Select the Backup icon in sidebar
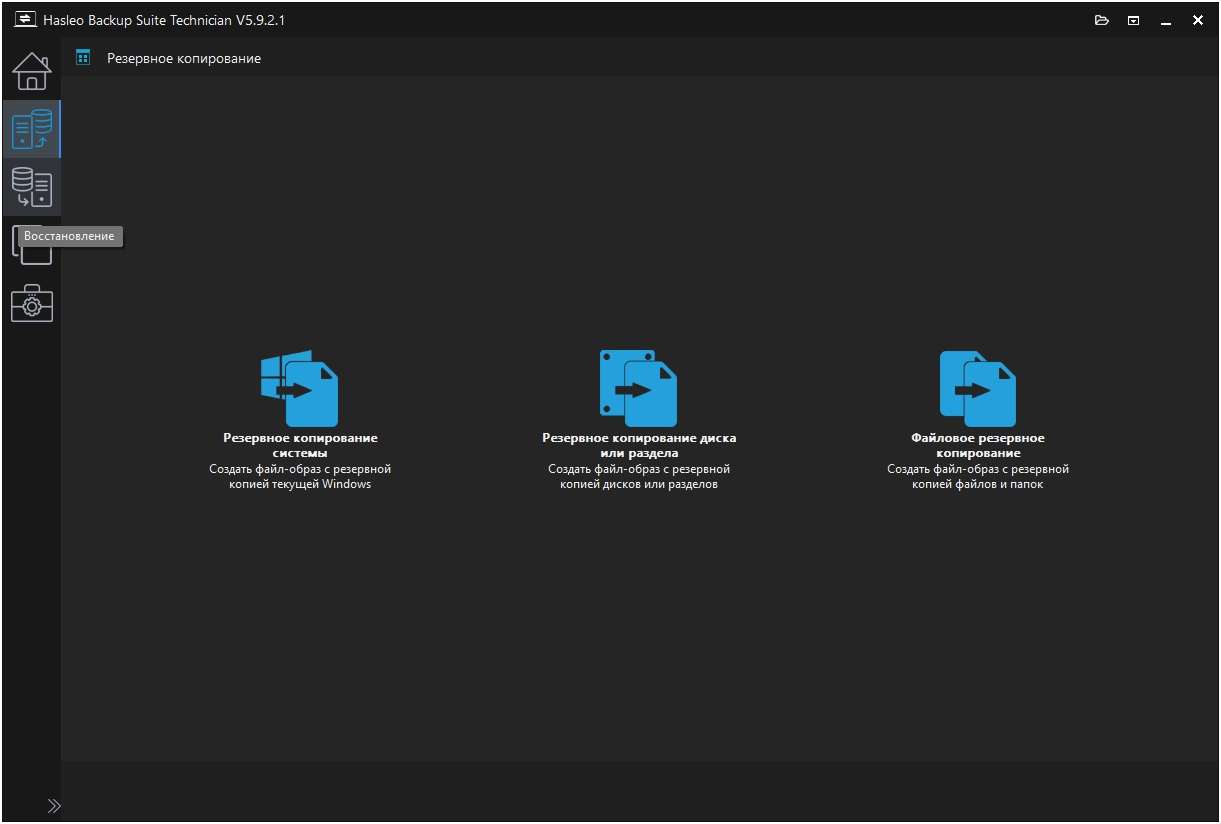1221x824 pixels. [31, 129]
